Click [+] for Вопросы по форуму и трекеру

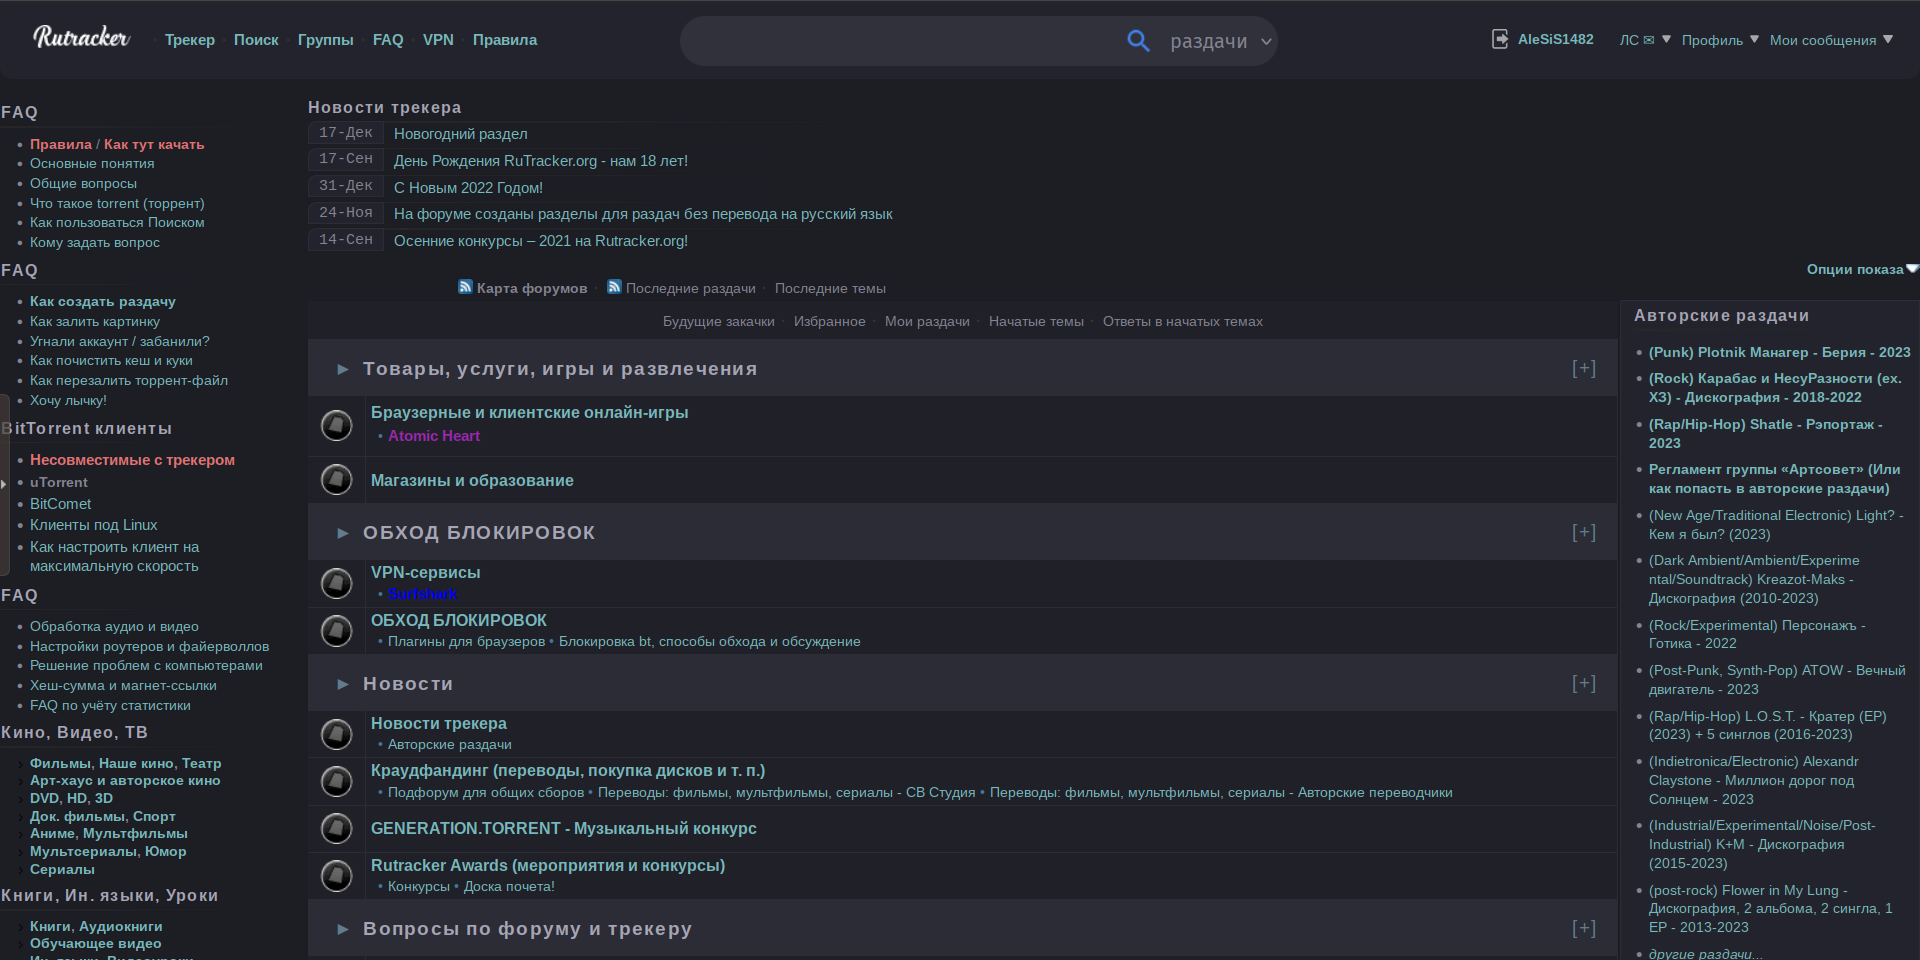[x=1584, y=928]
